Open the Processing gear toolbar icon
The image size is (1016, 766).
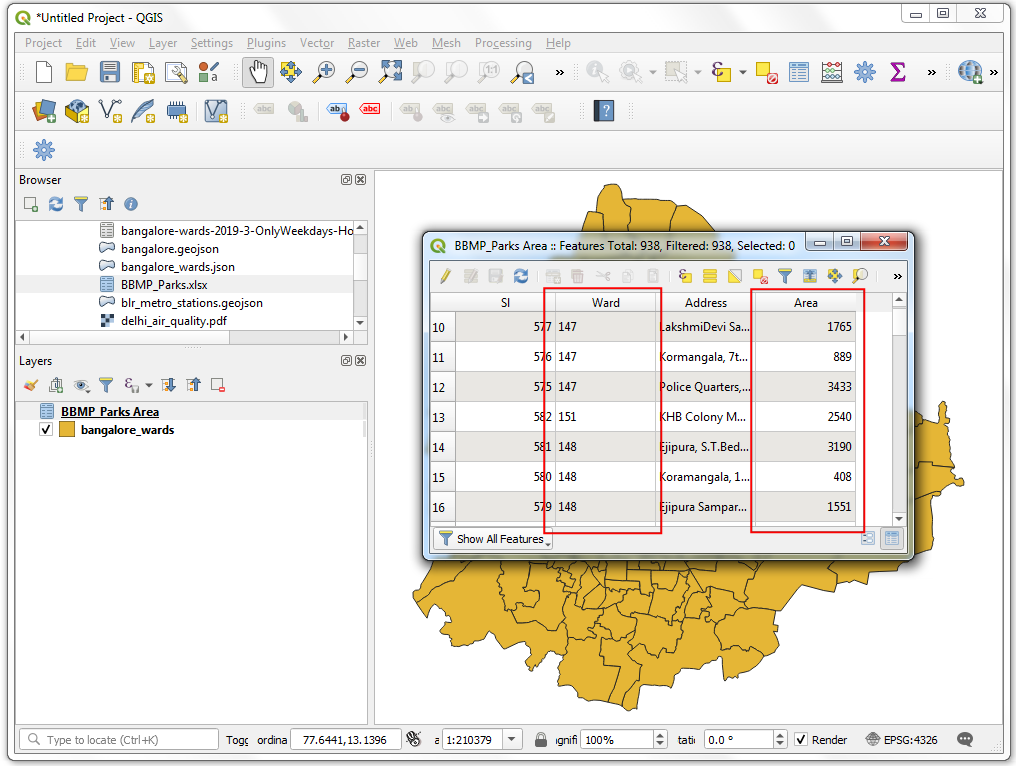(864, 72)
